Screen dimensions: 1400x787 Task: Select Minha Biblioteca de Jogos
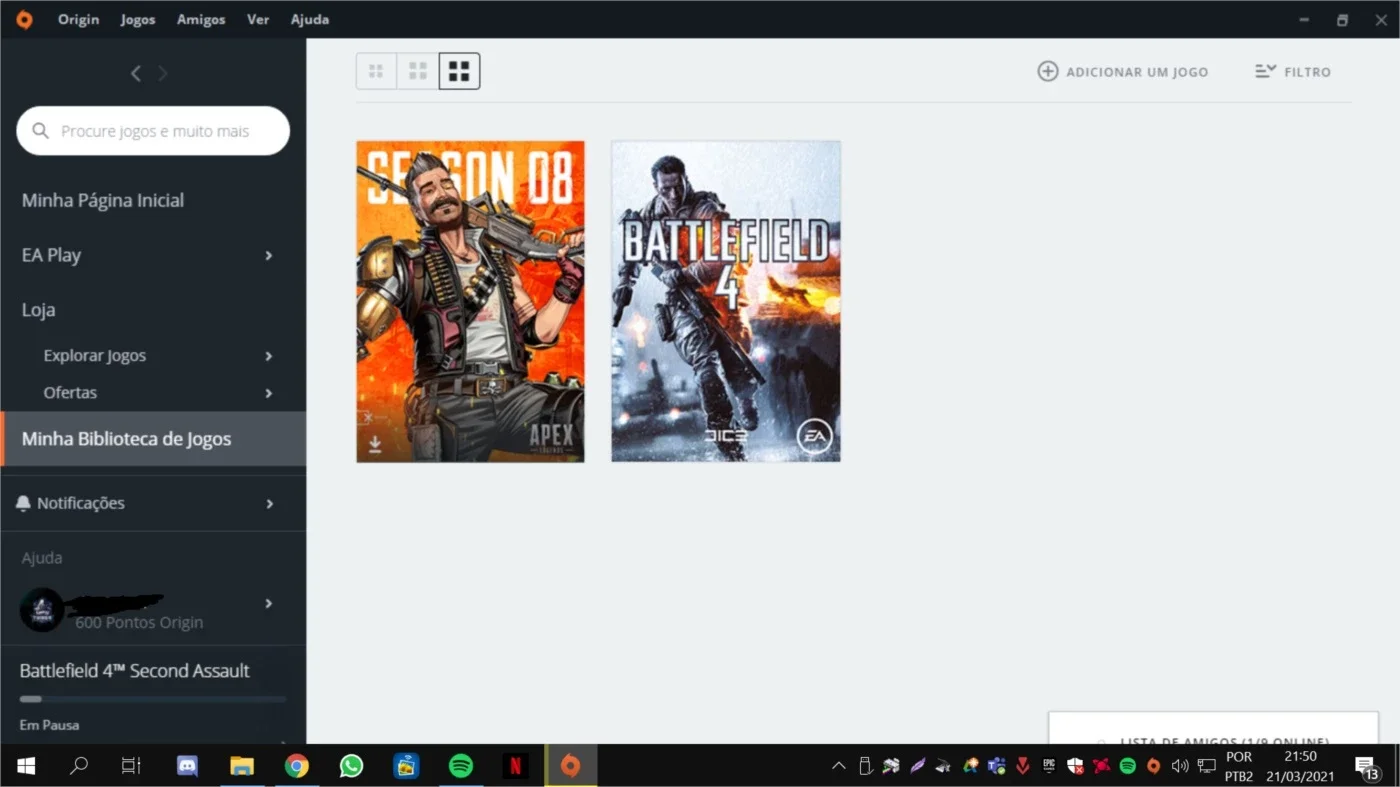[x=153, y=439]
